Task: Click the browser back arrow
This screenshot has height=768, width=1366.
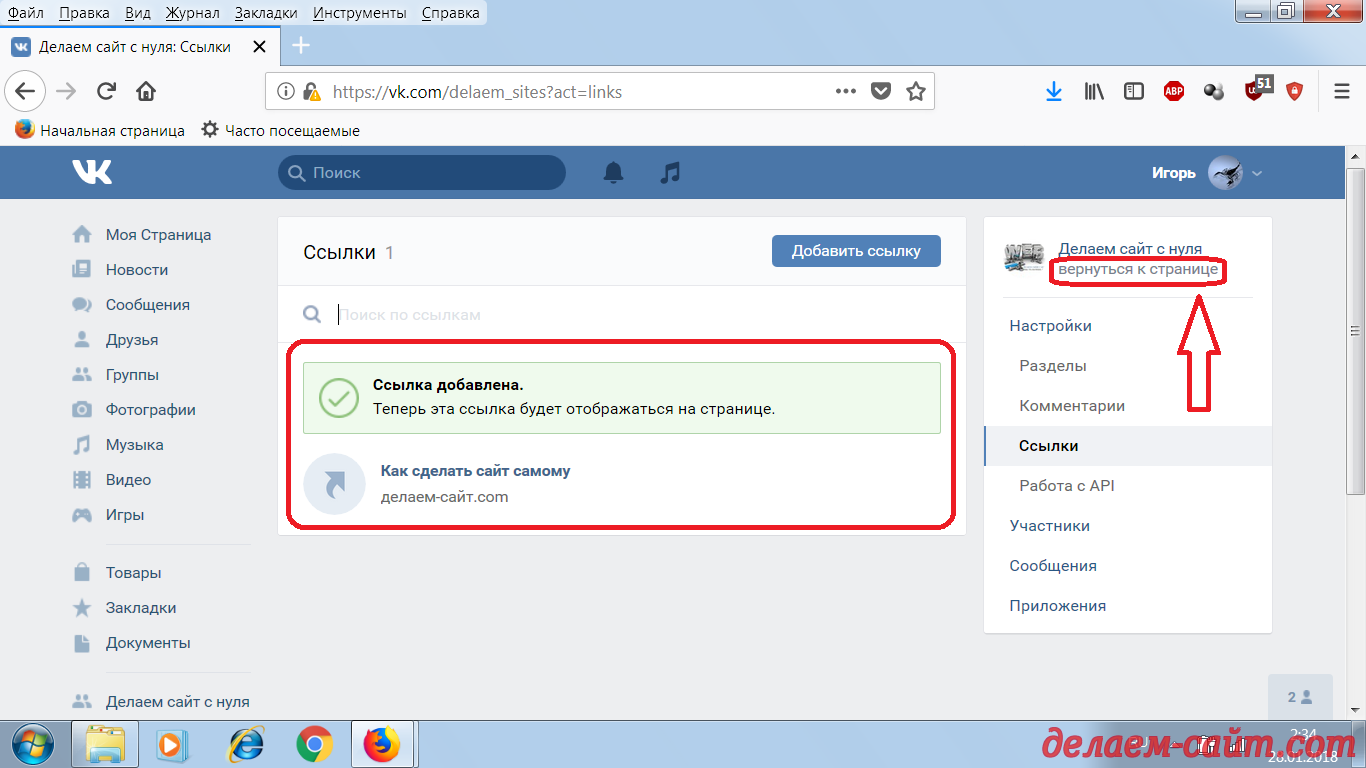Action: click(x=25, y=92)
